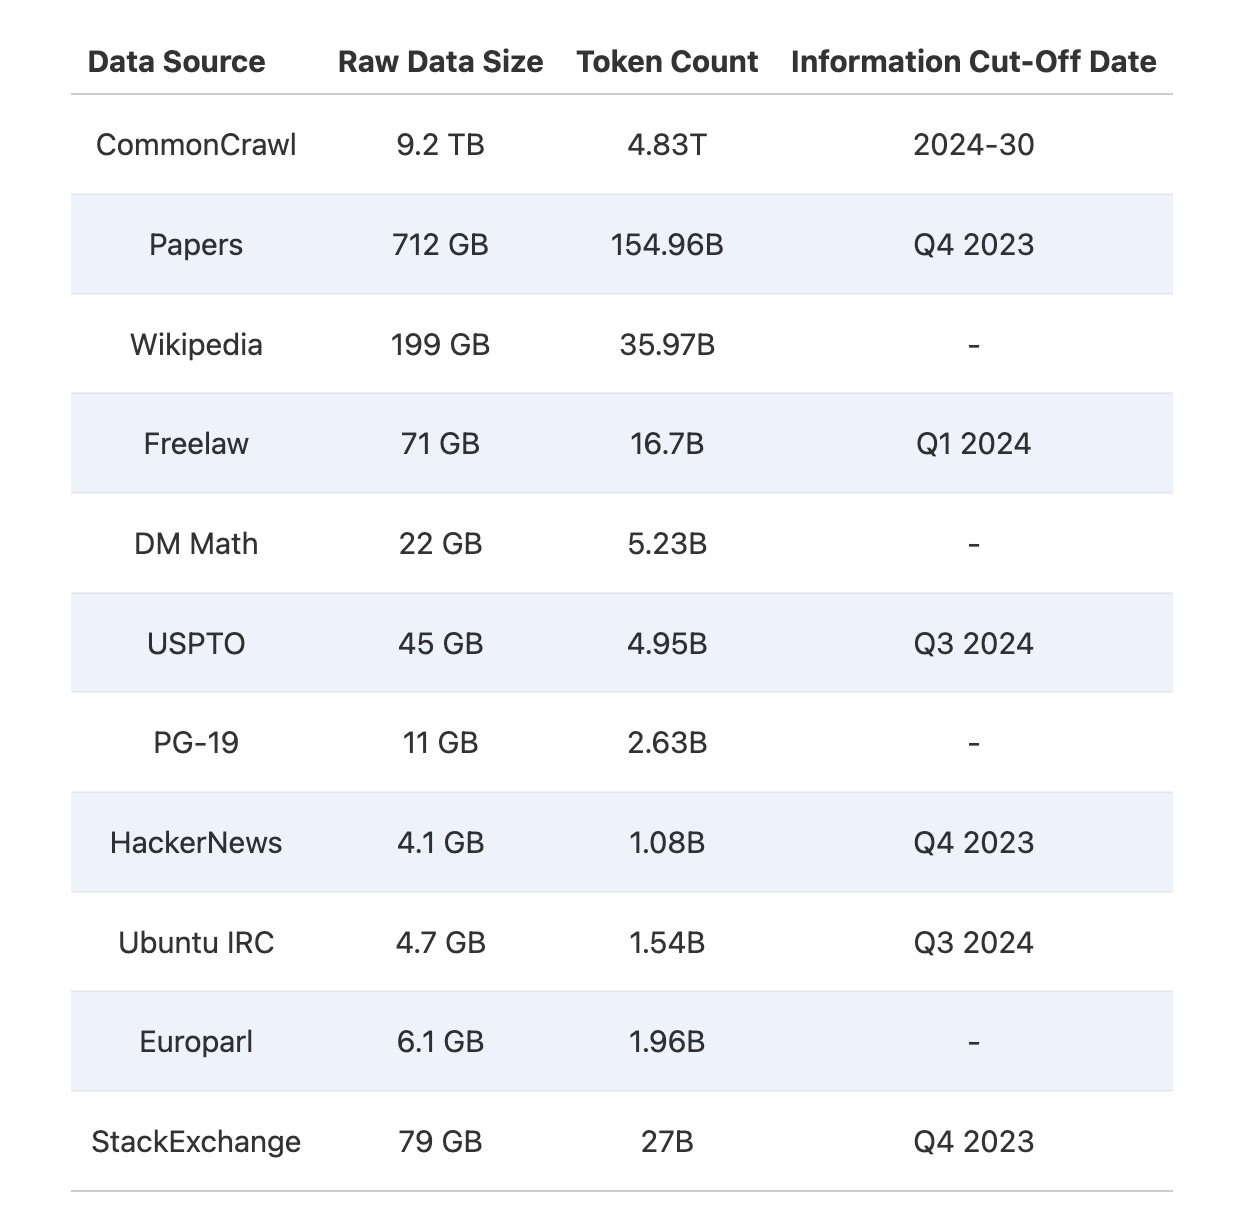The image size is (1246, 1230).
Task: Select the Europarl row label
Action: 196,1042
